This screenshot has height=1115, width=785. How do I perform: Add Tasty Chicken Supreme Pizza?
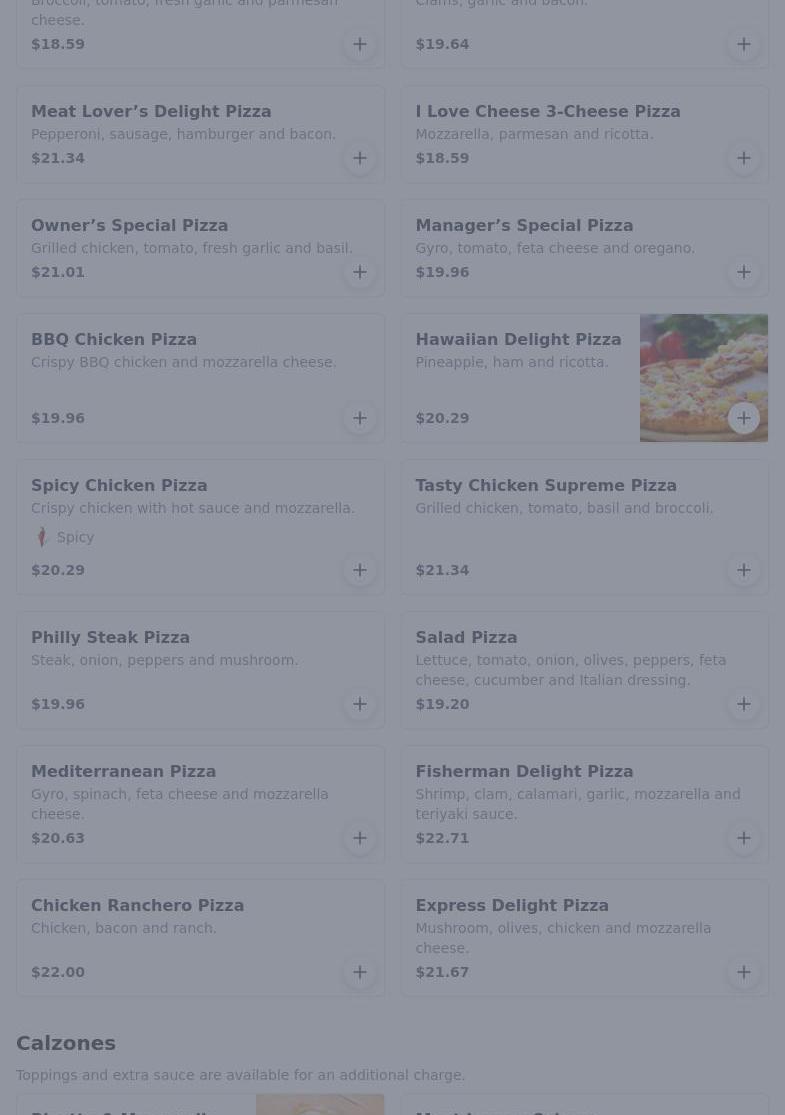click(744, 570)
